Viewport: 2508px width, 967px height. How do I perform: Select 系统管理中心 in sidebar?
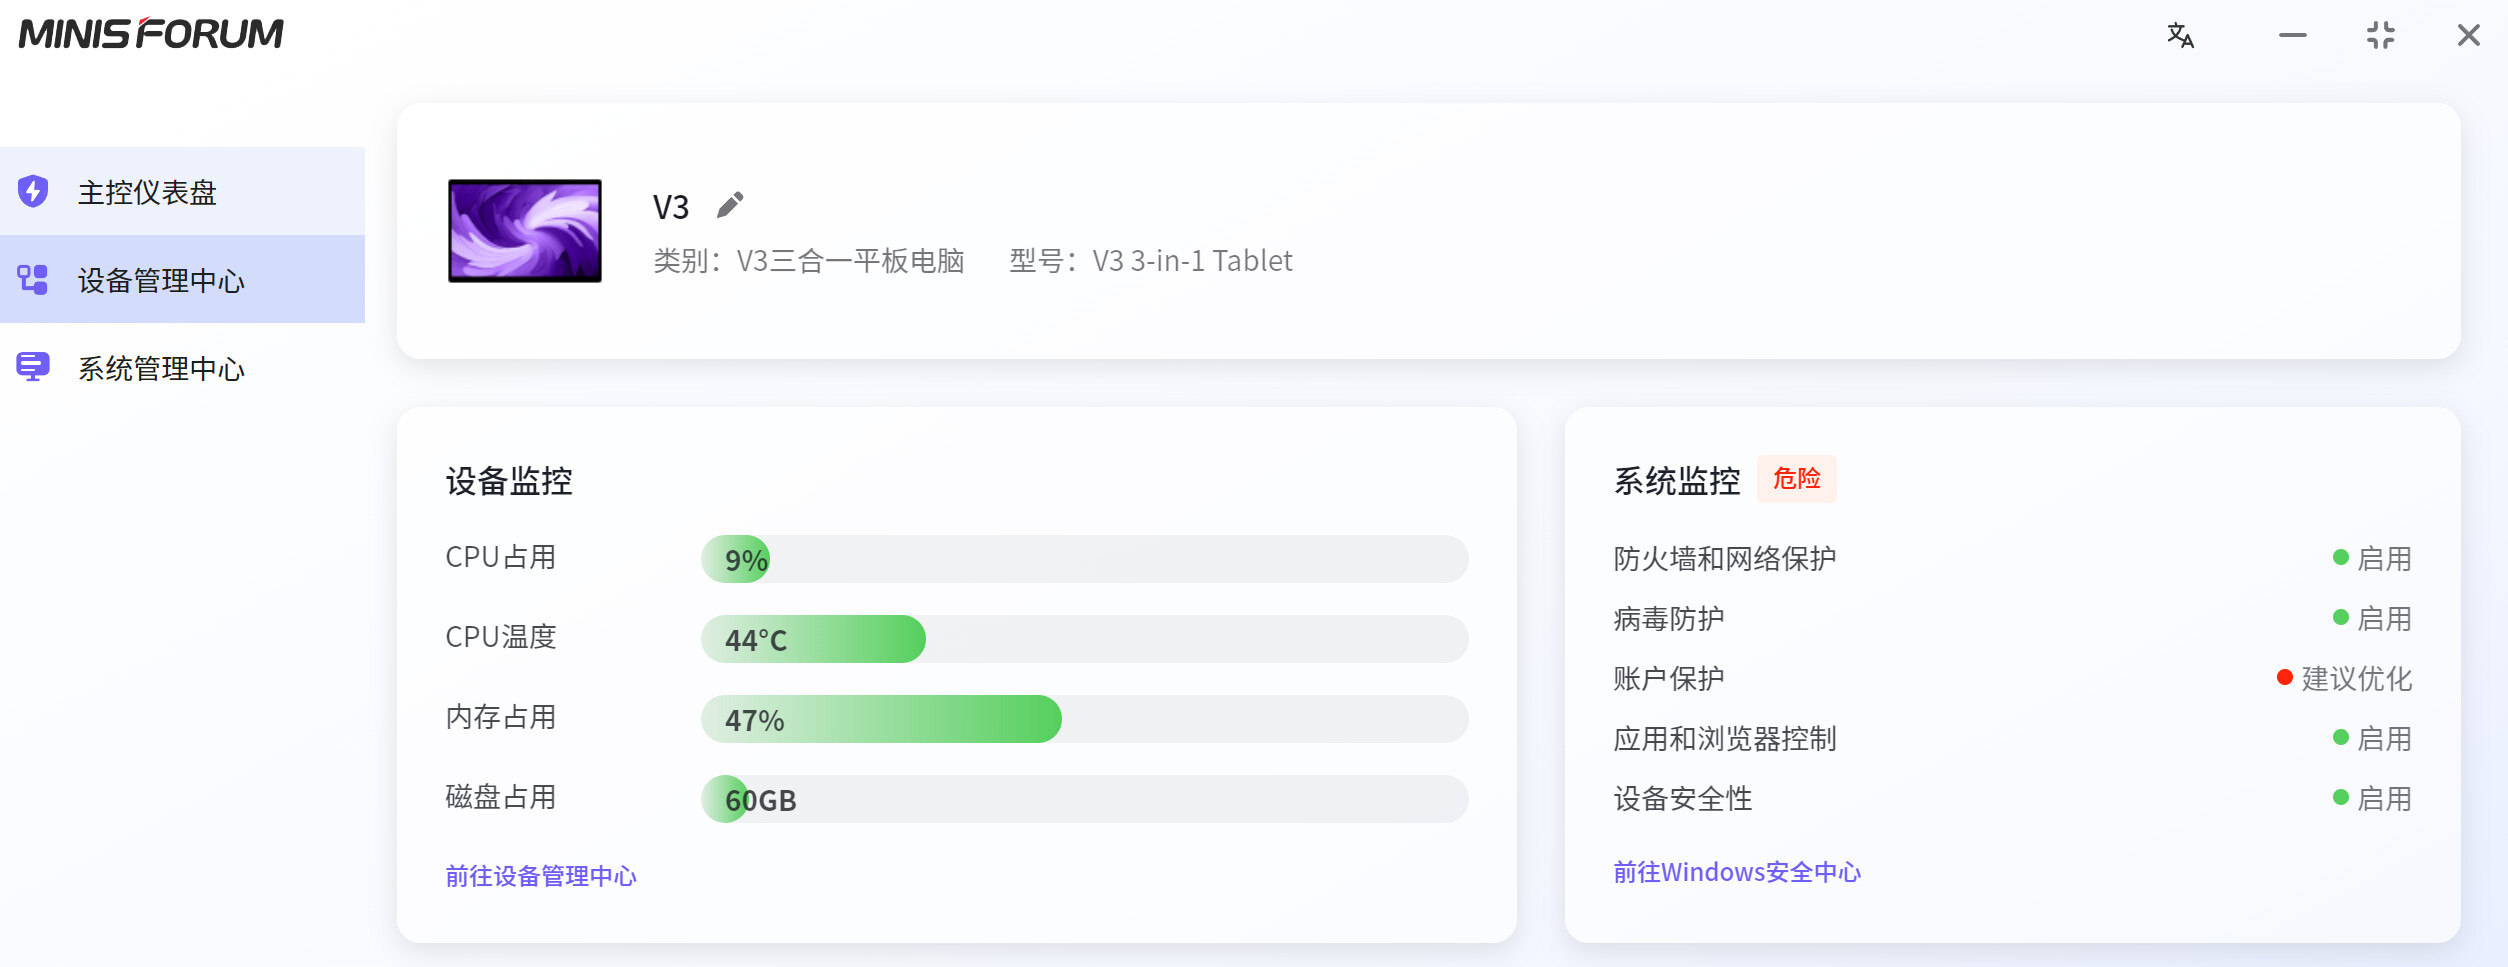click(161, 369)
